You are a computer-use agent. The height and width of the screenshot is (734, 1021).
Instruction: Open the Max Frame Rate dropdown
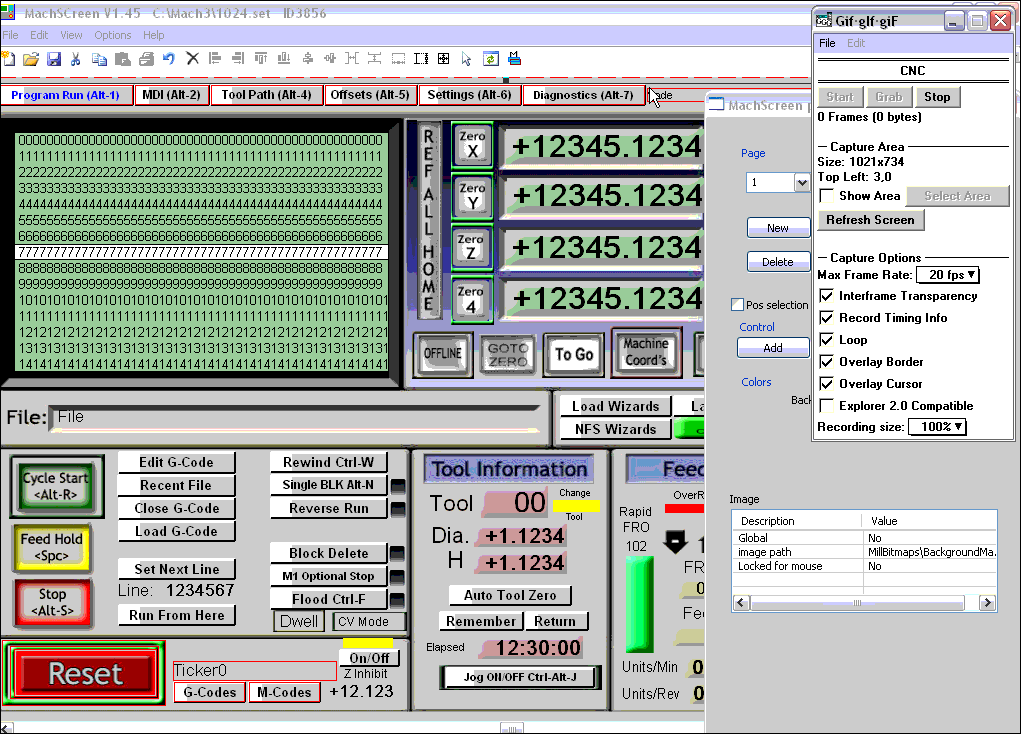tap(947, 275)
